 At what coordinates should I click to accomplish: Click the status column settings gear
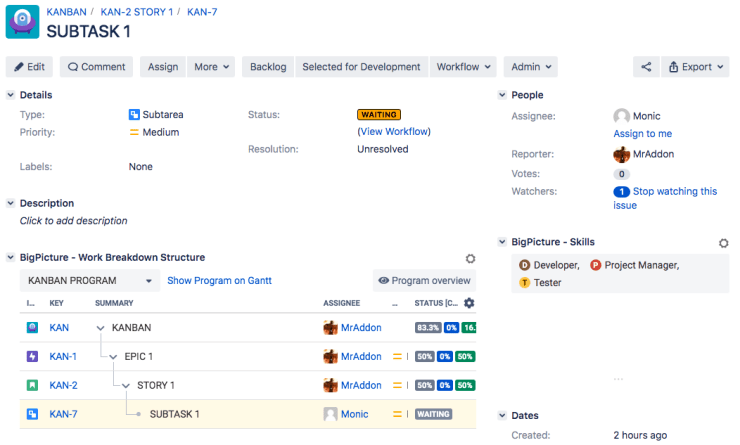click(469, 303)
